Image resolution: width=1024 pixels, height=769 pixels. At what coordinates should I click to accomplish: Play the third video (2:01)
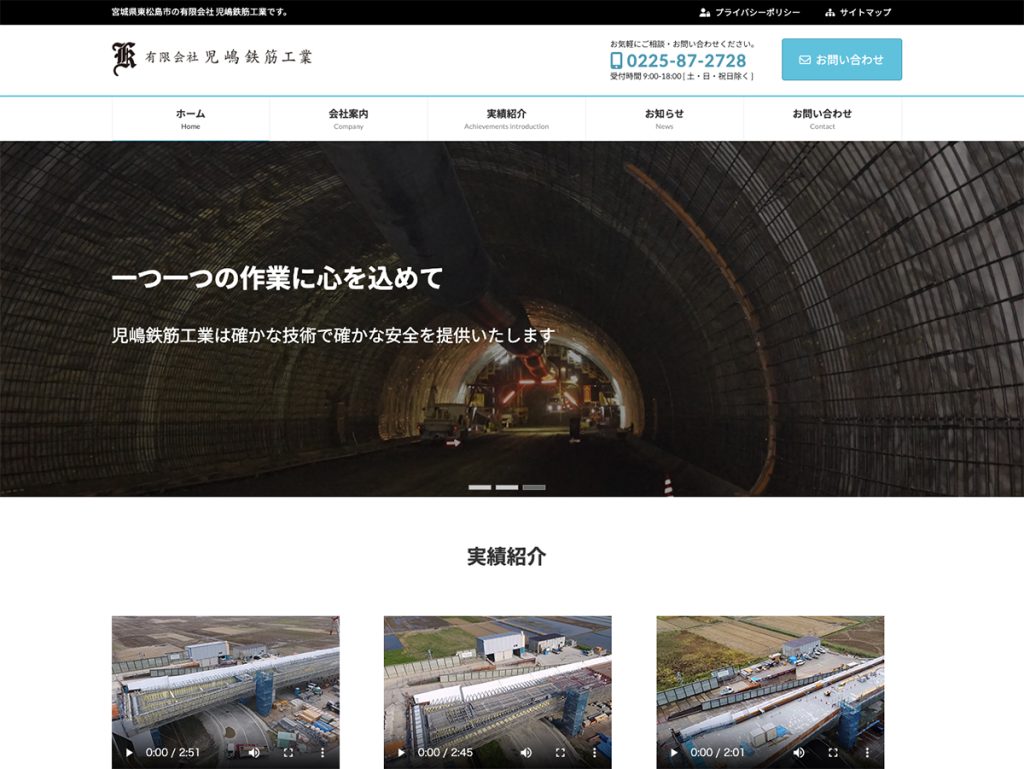(674, 752)
